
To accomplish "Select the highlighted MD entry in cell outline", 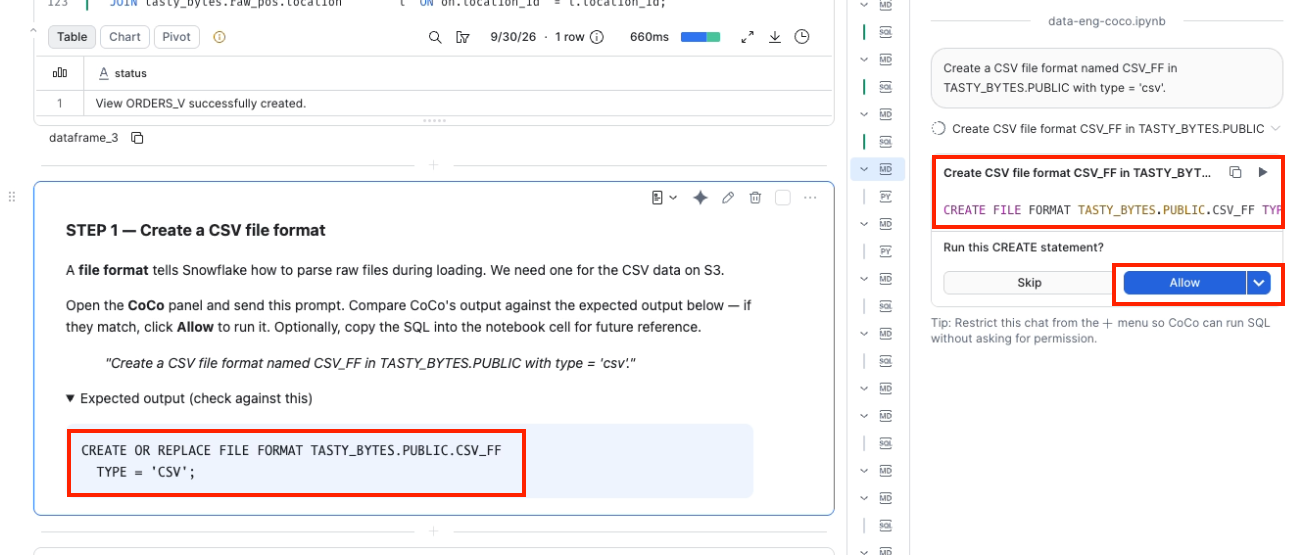I will [885, 169].
